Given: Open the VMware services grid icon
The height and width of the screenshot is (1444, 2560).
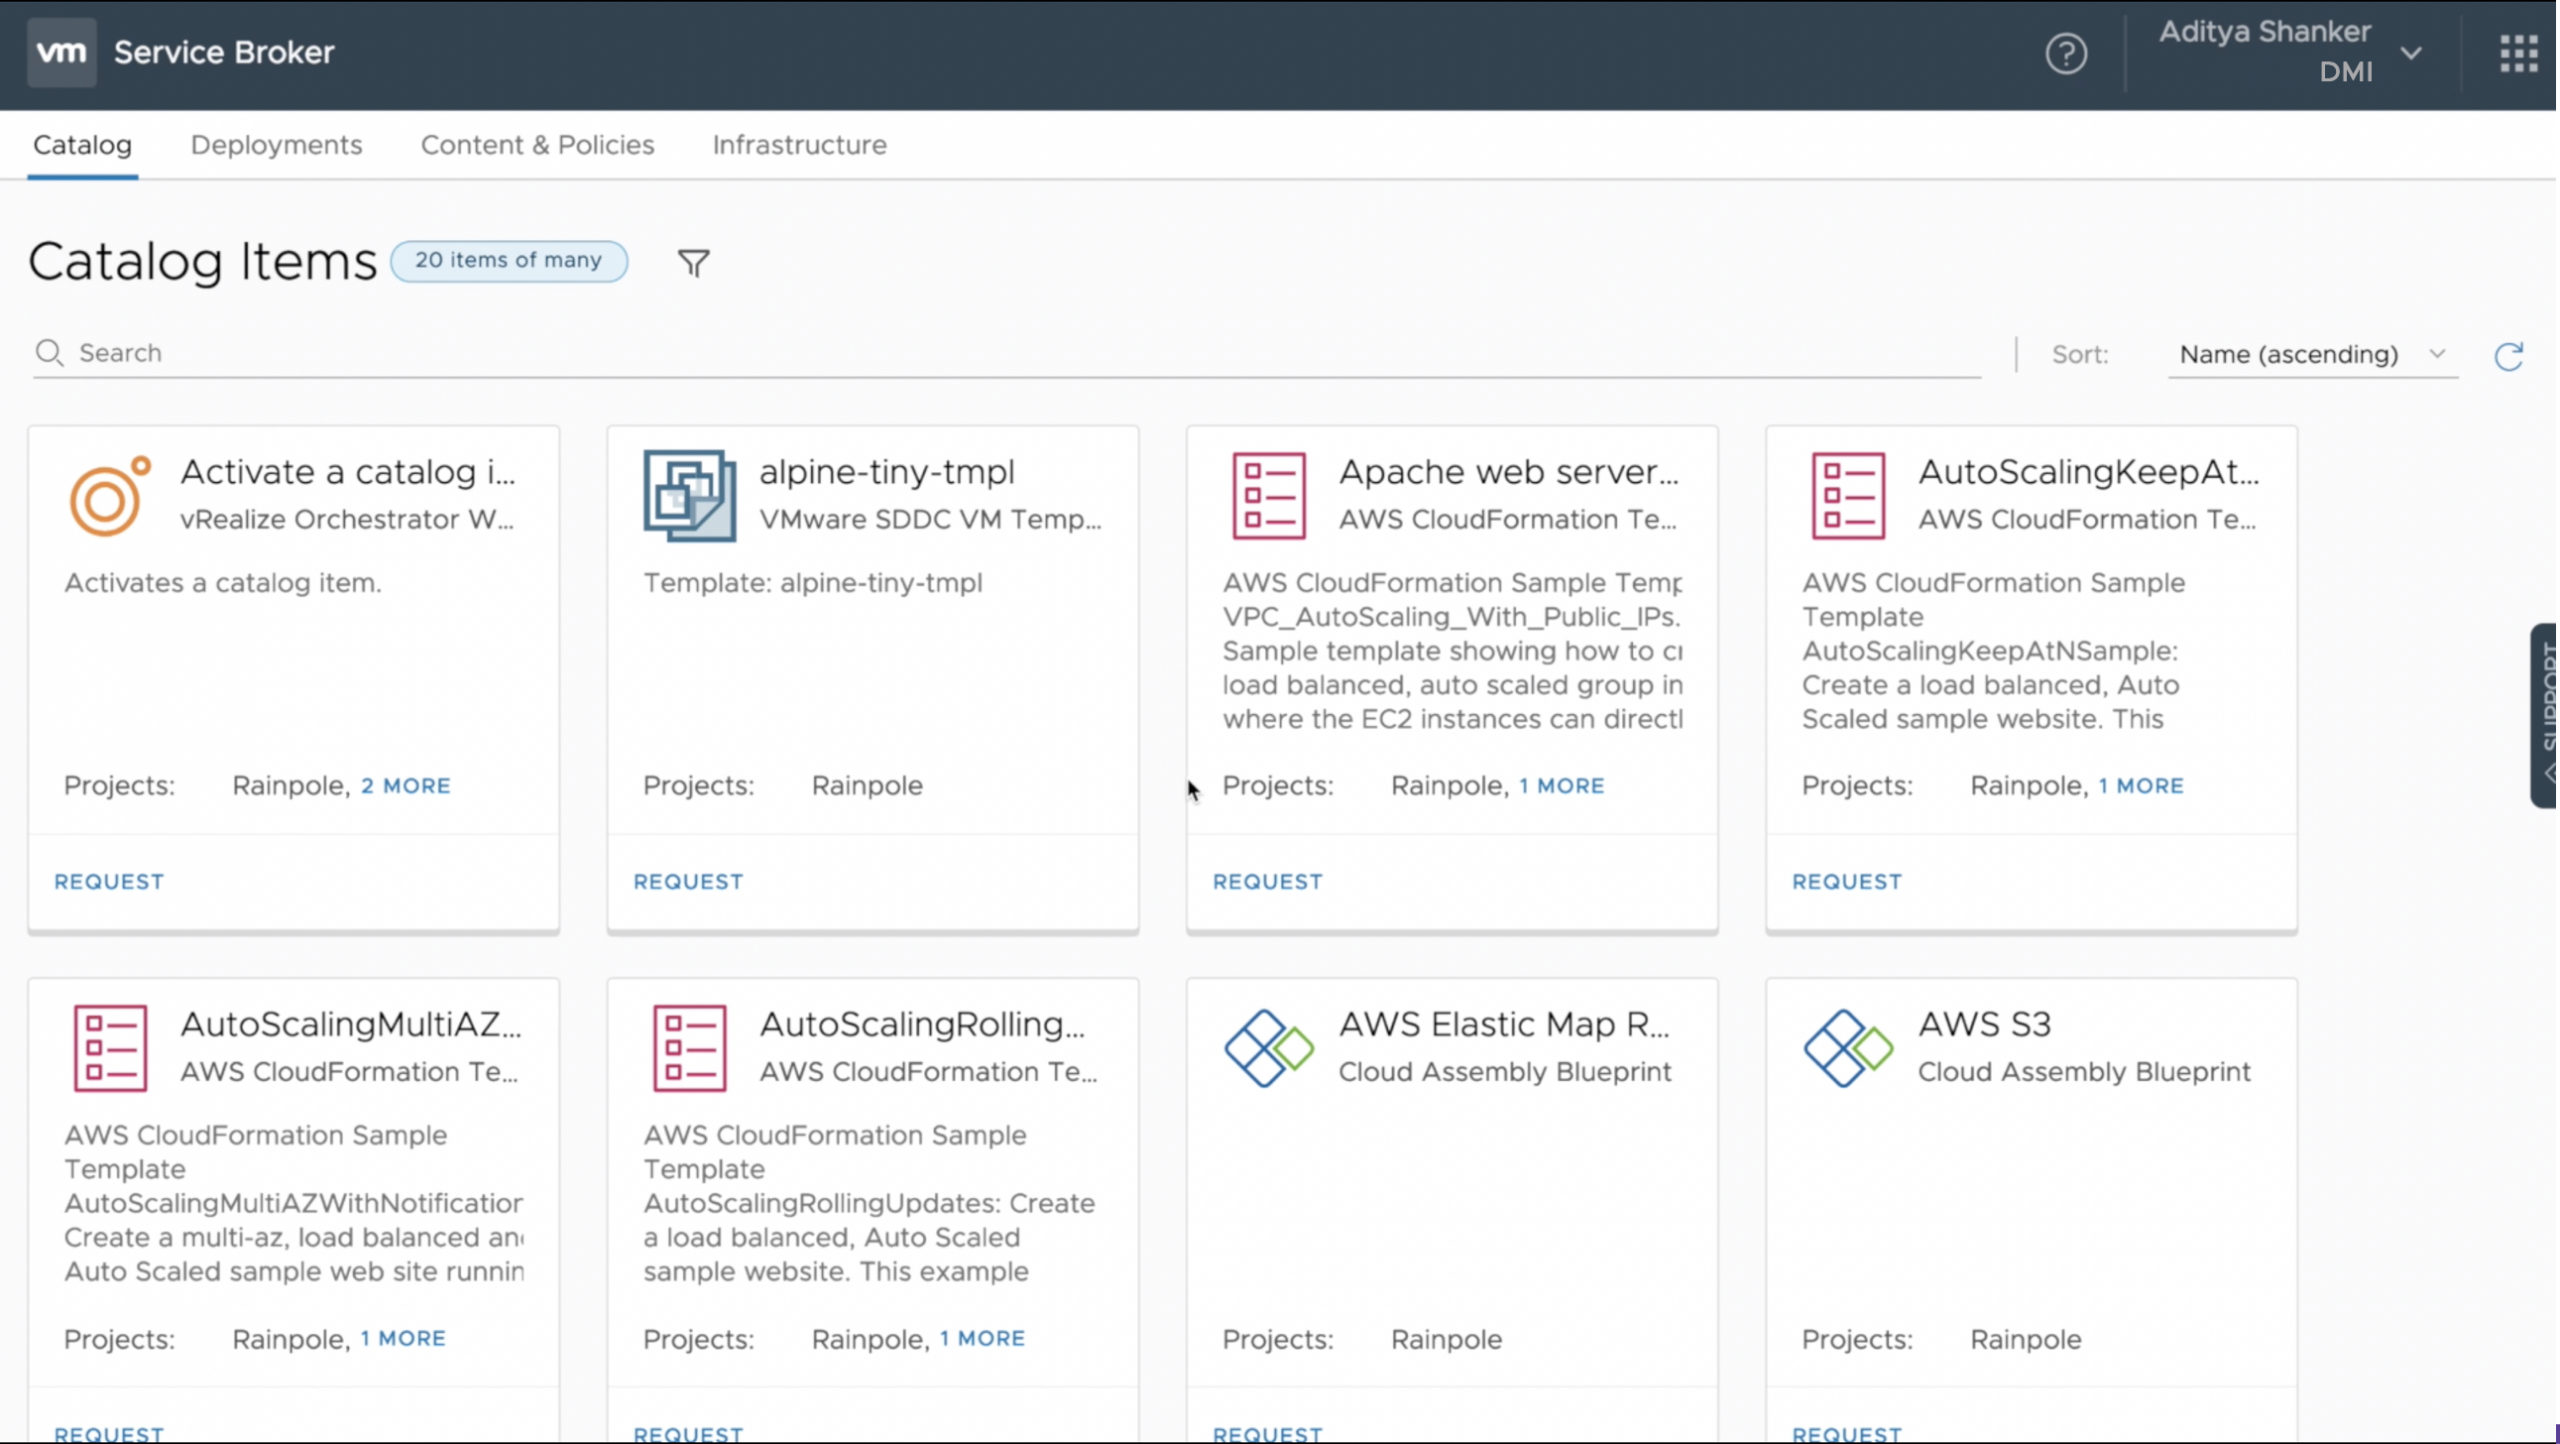Looking at the screenshot, I should point(2518,53).
